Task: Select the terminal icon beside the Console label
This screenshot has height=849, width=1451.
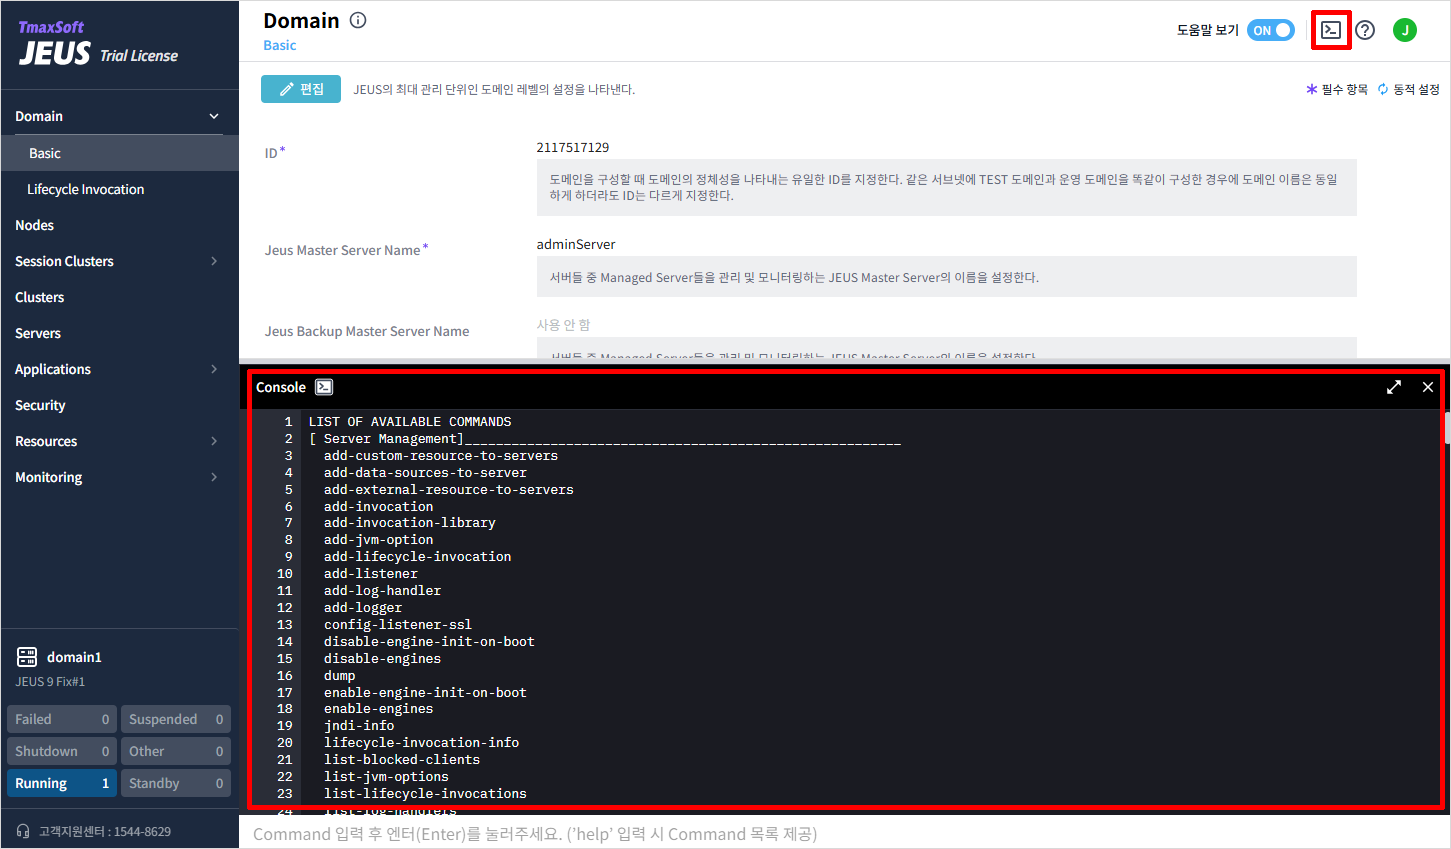Action: (324, 387)
